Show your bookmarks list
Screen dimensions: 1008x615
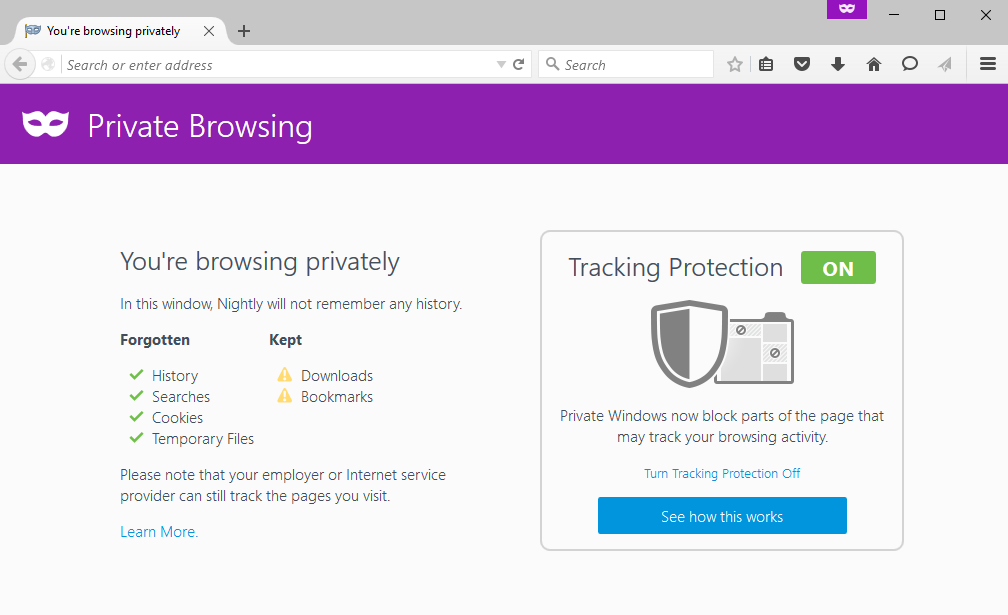coord(766,65)
